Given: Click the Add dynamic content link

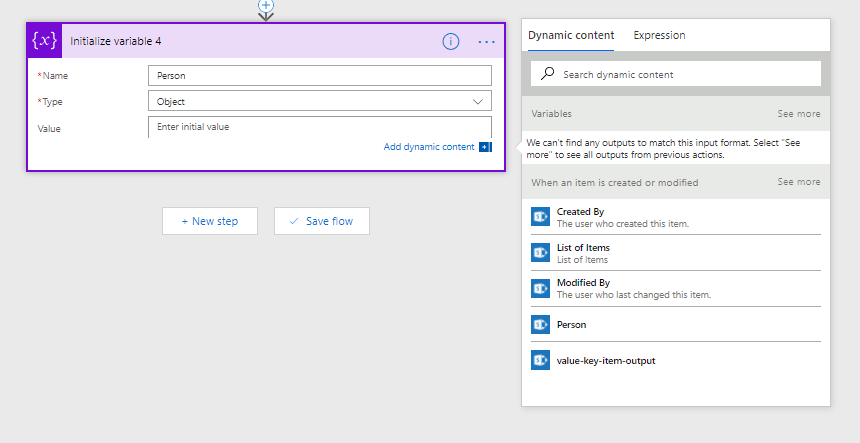Looking at the screenshot, I should 429,147.
